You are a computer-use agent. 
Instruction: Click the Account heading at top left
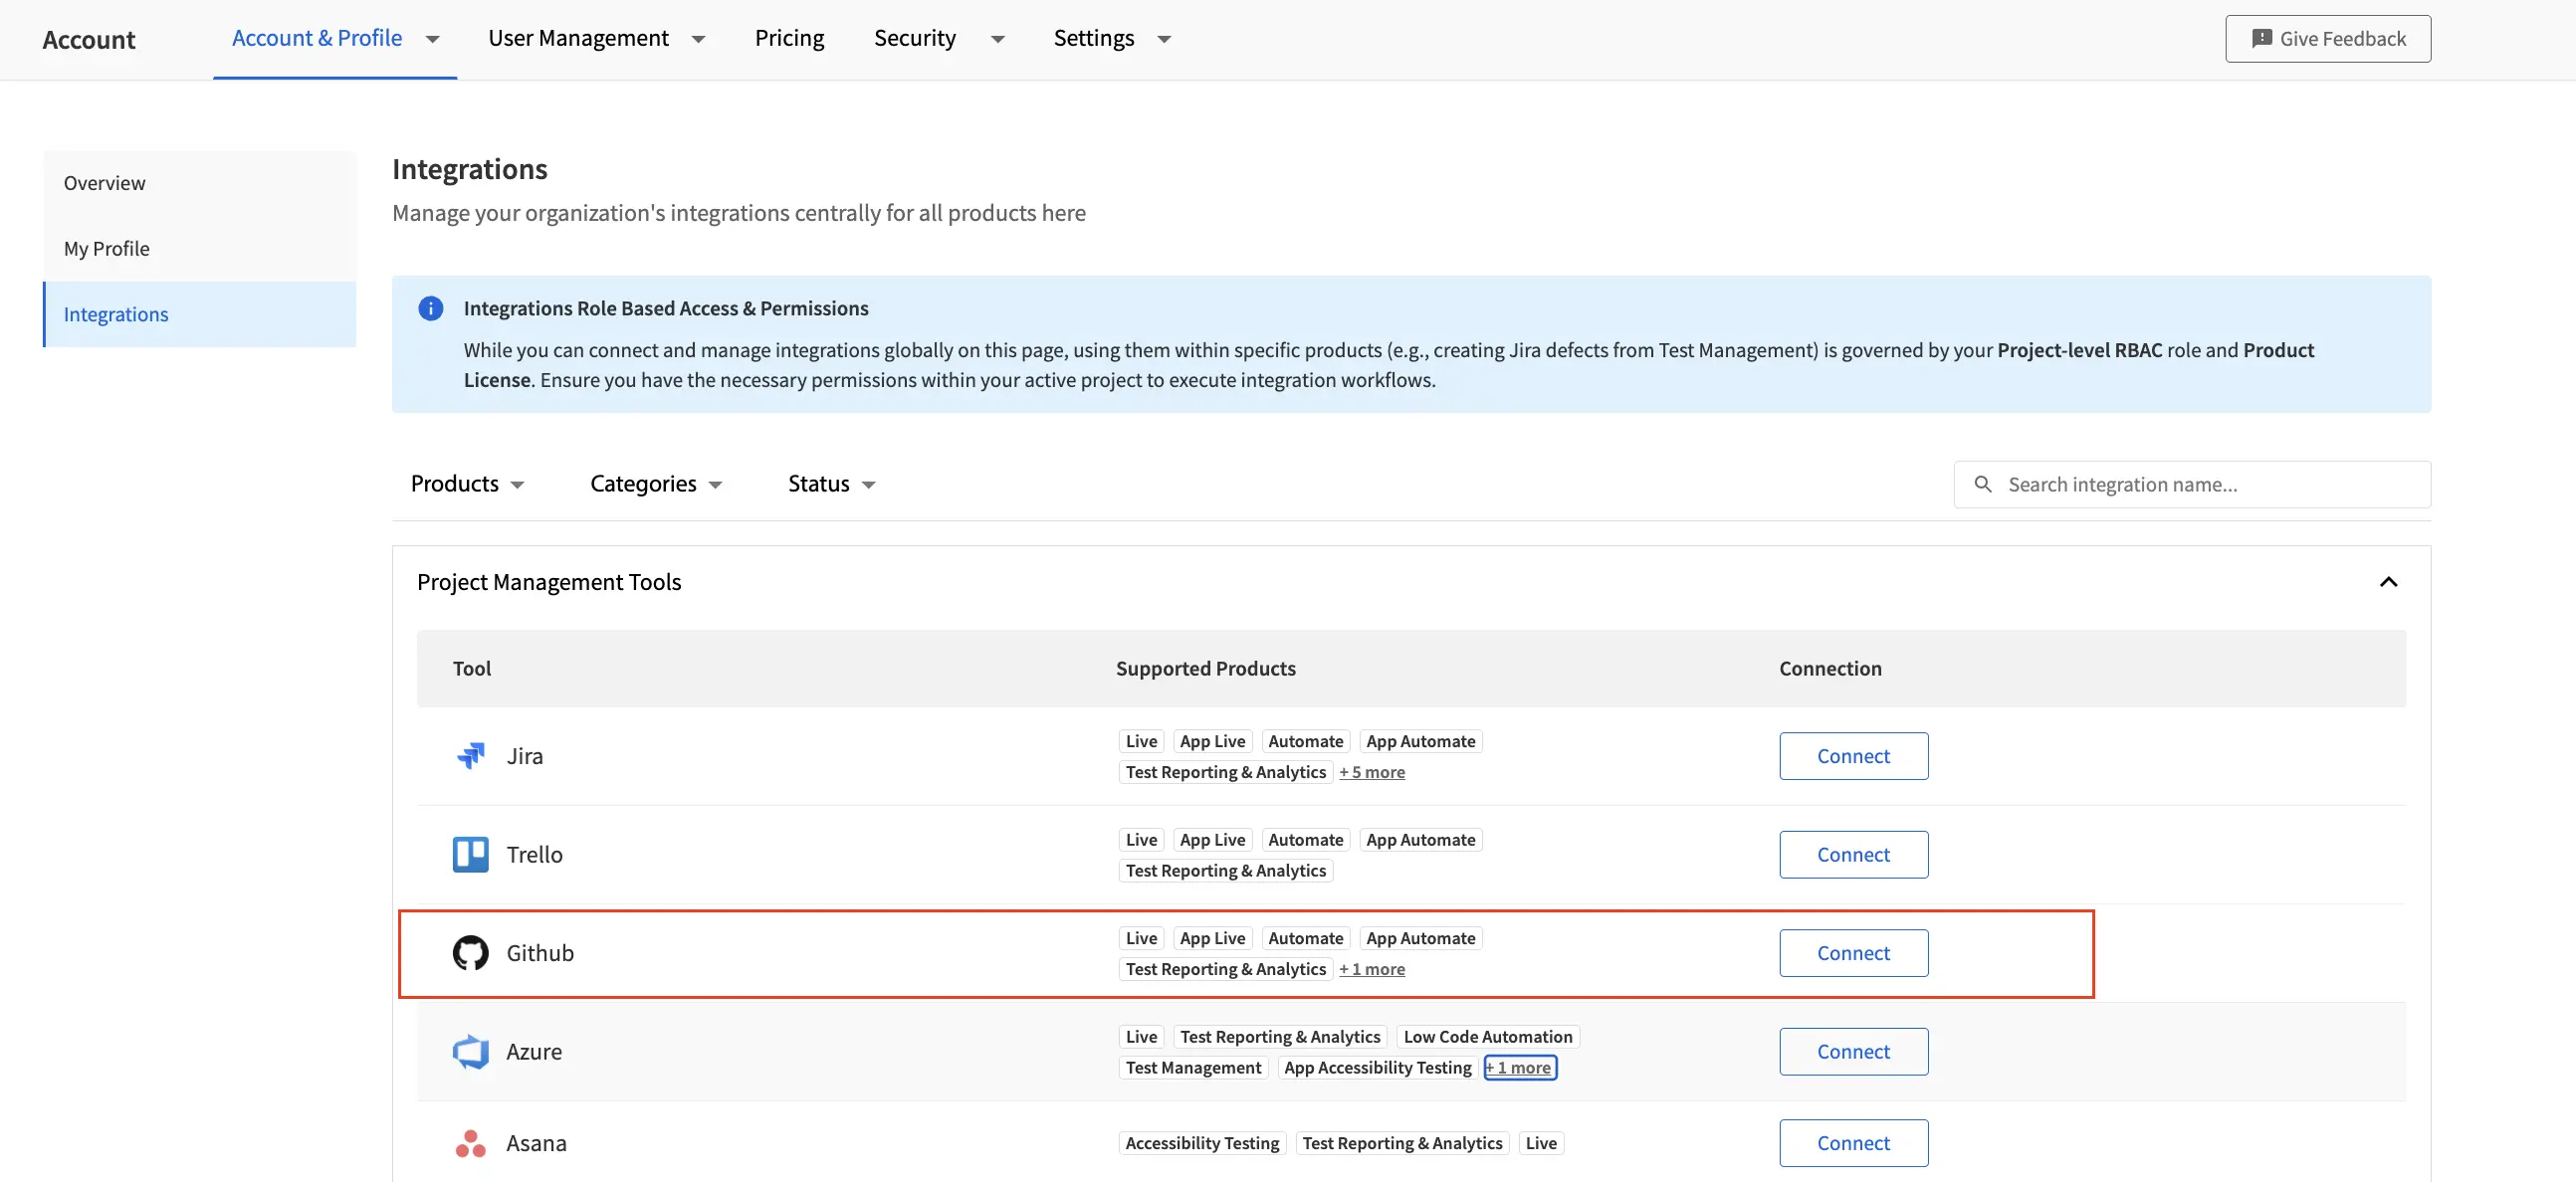tap(88, 39)
